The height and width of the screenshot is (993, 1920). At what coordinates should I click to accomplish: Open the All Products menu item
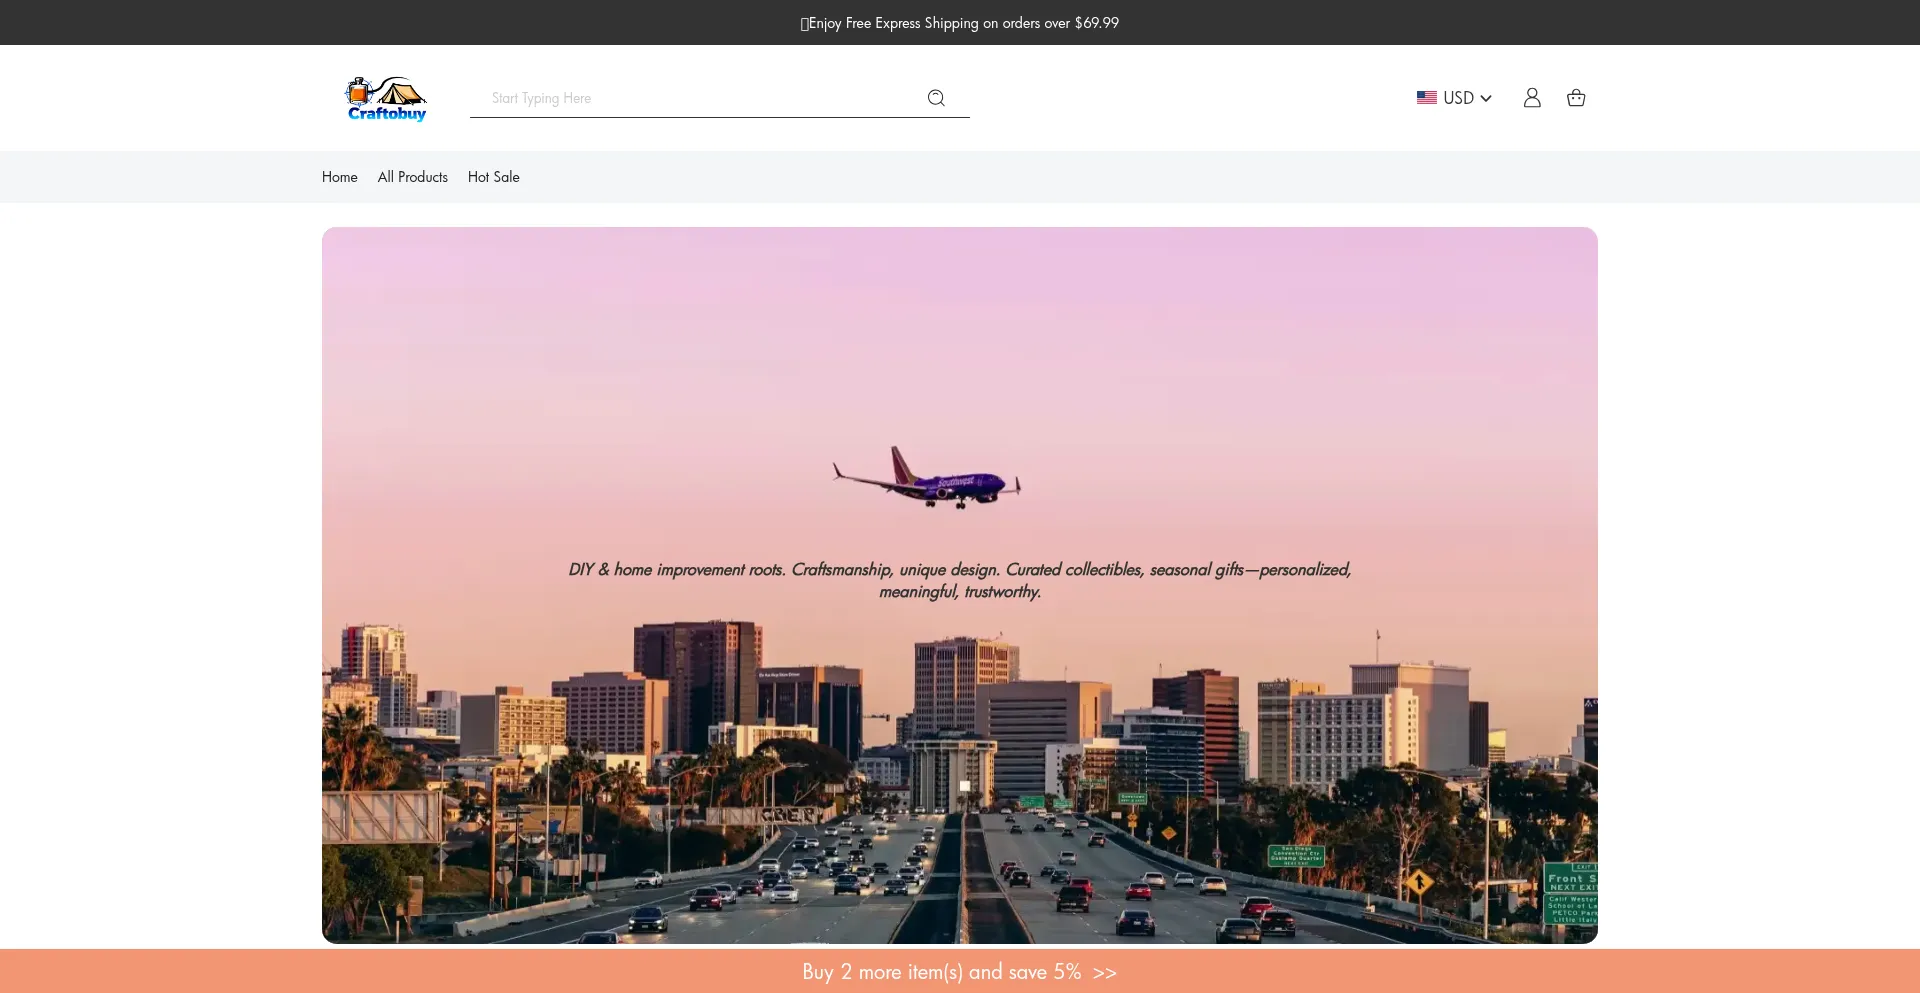[x=412, y=177]
